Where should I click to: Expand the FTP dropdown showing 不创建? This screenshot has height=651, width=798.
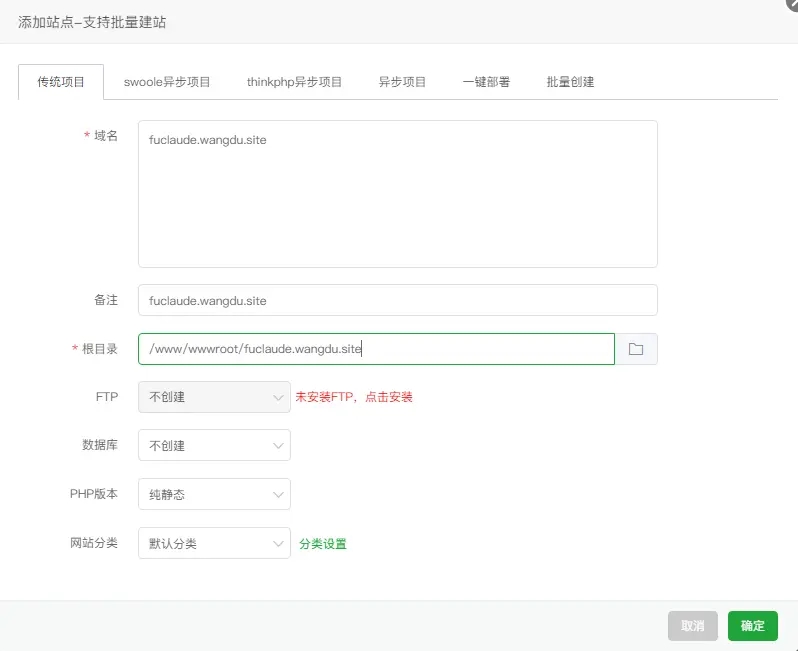click(214, 397)
